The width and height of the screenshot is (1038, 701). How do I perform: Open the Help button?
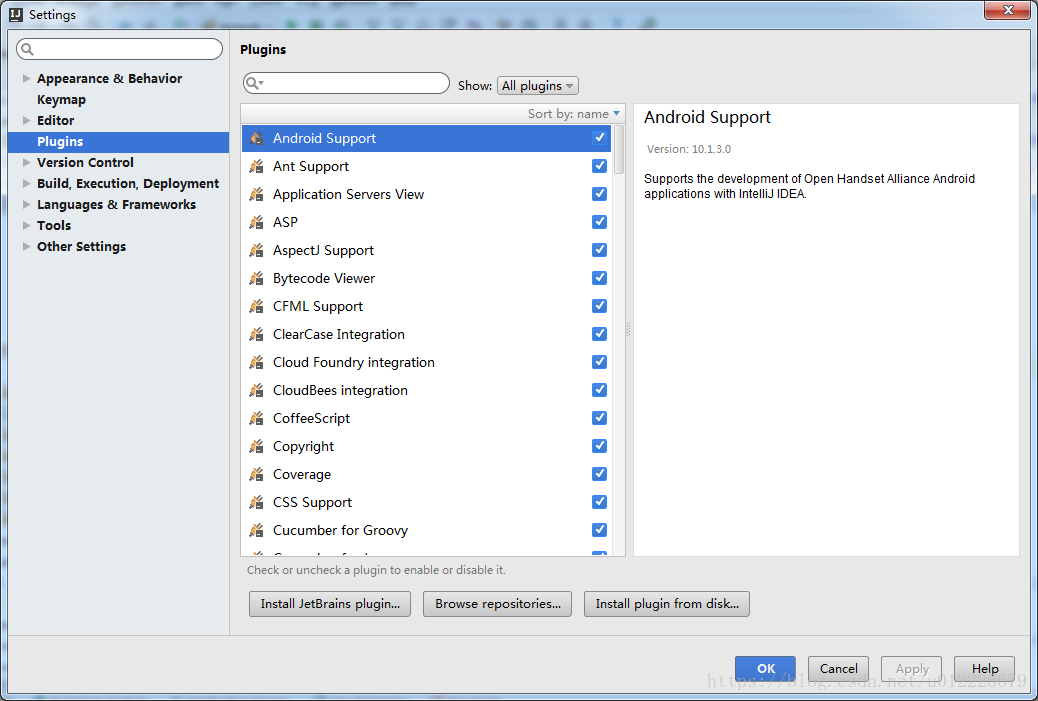[984, 669]
